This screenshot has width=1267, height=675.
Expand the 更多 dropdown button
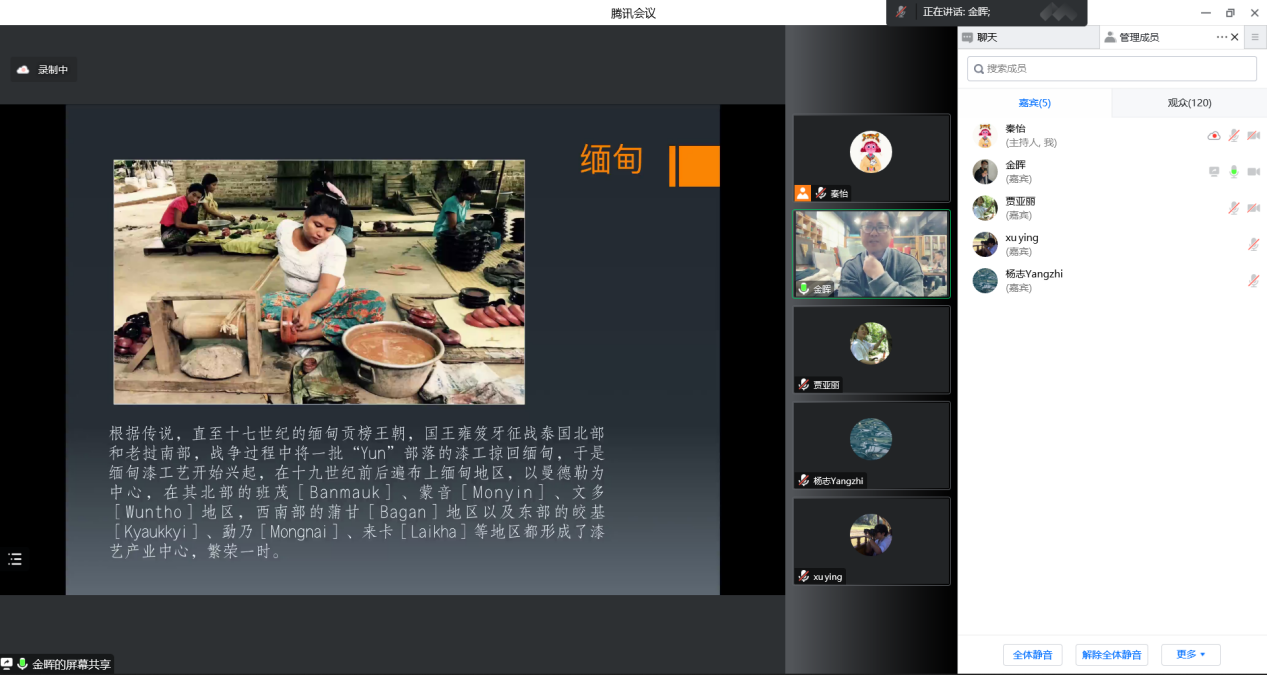(1190, 655)
